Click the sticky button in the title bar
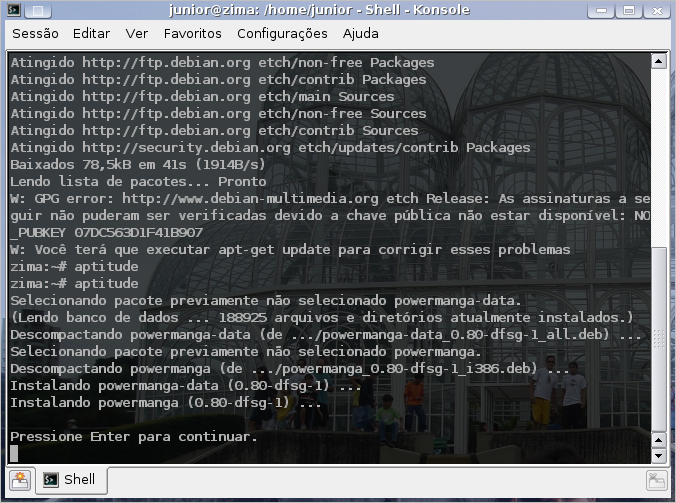 pyautogui.click(x=38, y=10)
